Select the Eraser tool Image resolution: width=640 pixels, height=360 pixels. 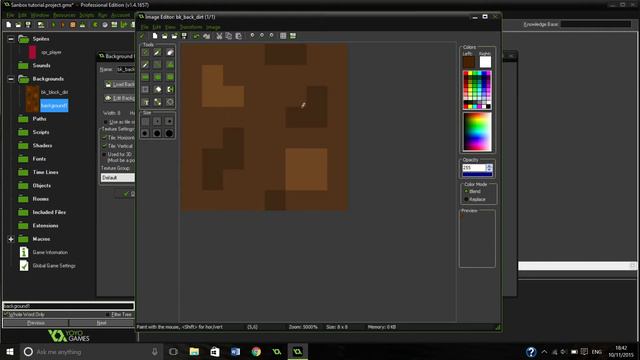pos(170,52)
